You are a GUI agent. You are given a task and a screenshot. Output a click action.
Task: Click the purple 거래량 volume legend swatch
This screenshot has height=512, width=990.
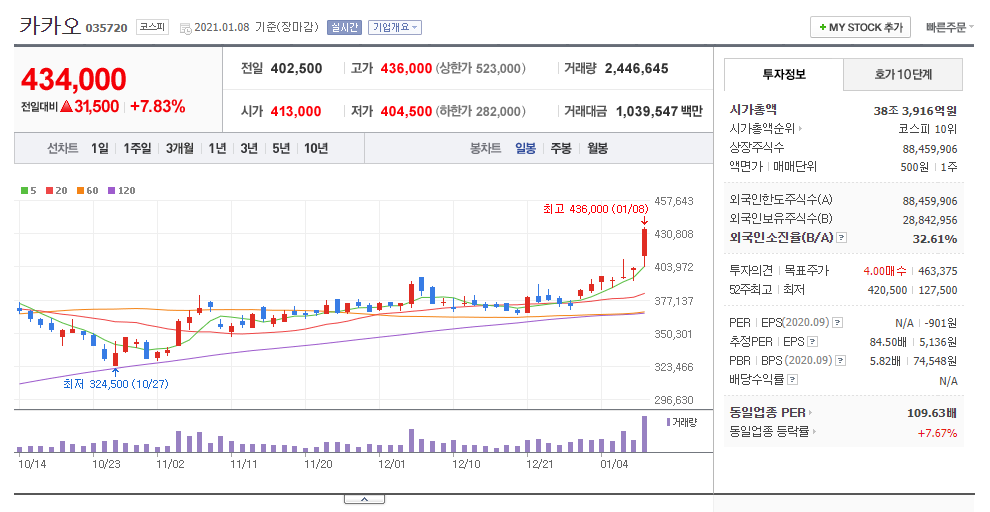(668, 422)
